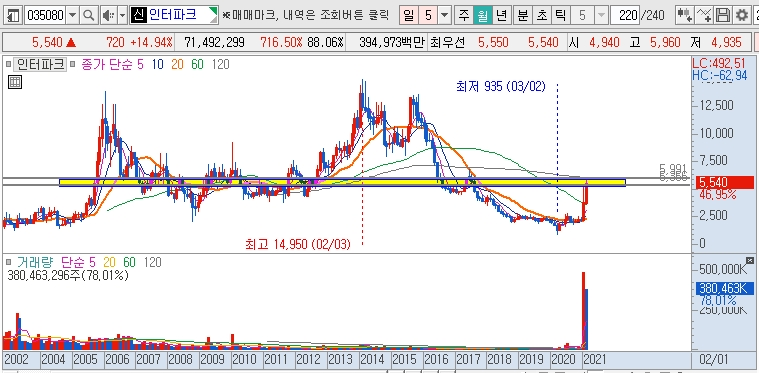Open the daily interval 5 dropdown arrow
759x373 pixels.
(x=445, y=16)
